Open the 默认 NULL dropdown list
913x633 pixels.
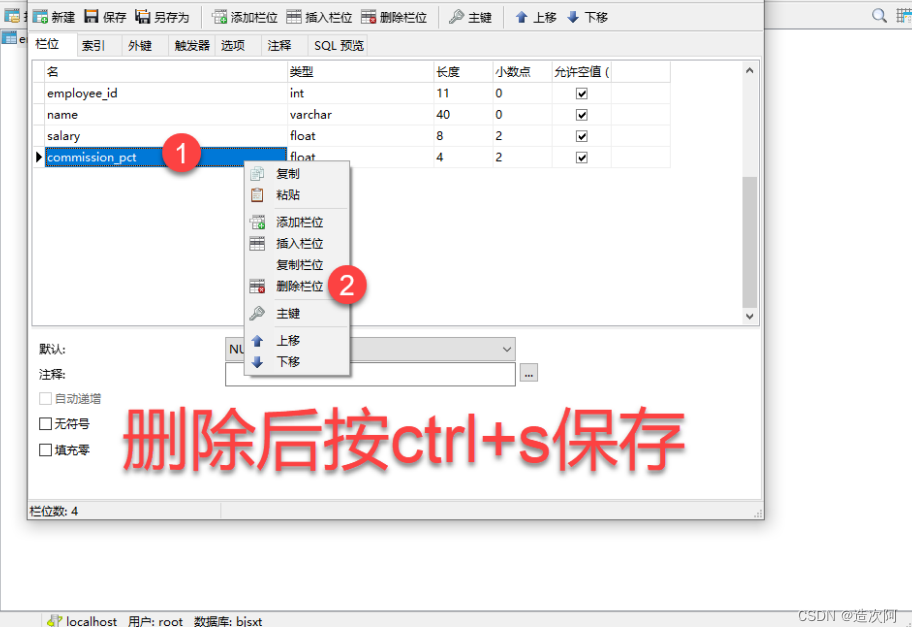pyautogui.click(x=505, y=349)
